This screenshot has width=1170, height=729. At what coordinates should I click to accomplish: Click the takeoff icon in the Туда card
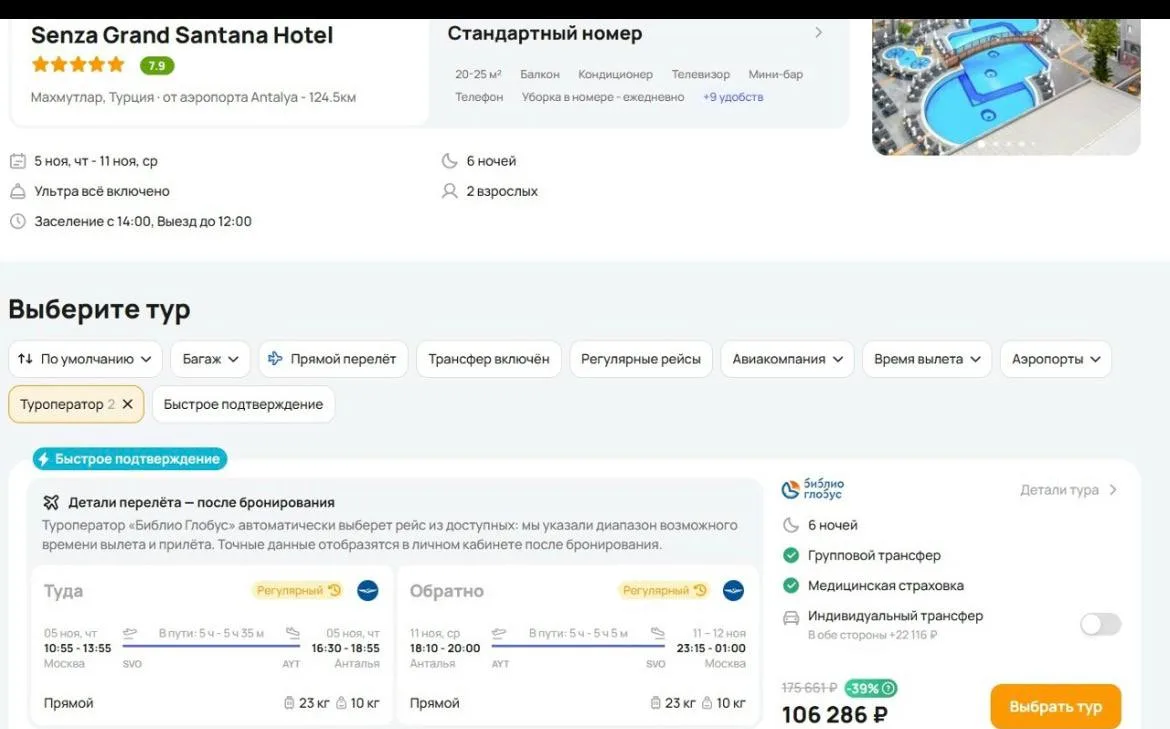(130, 633)
